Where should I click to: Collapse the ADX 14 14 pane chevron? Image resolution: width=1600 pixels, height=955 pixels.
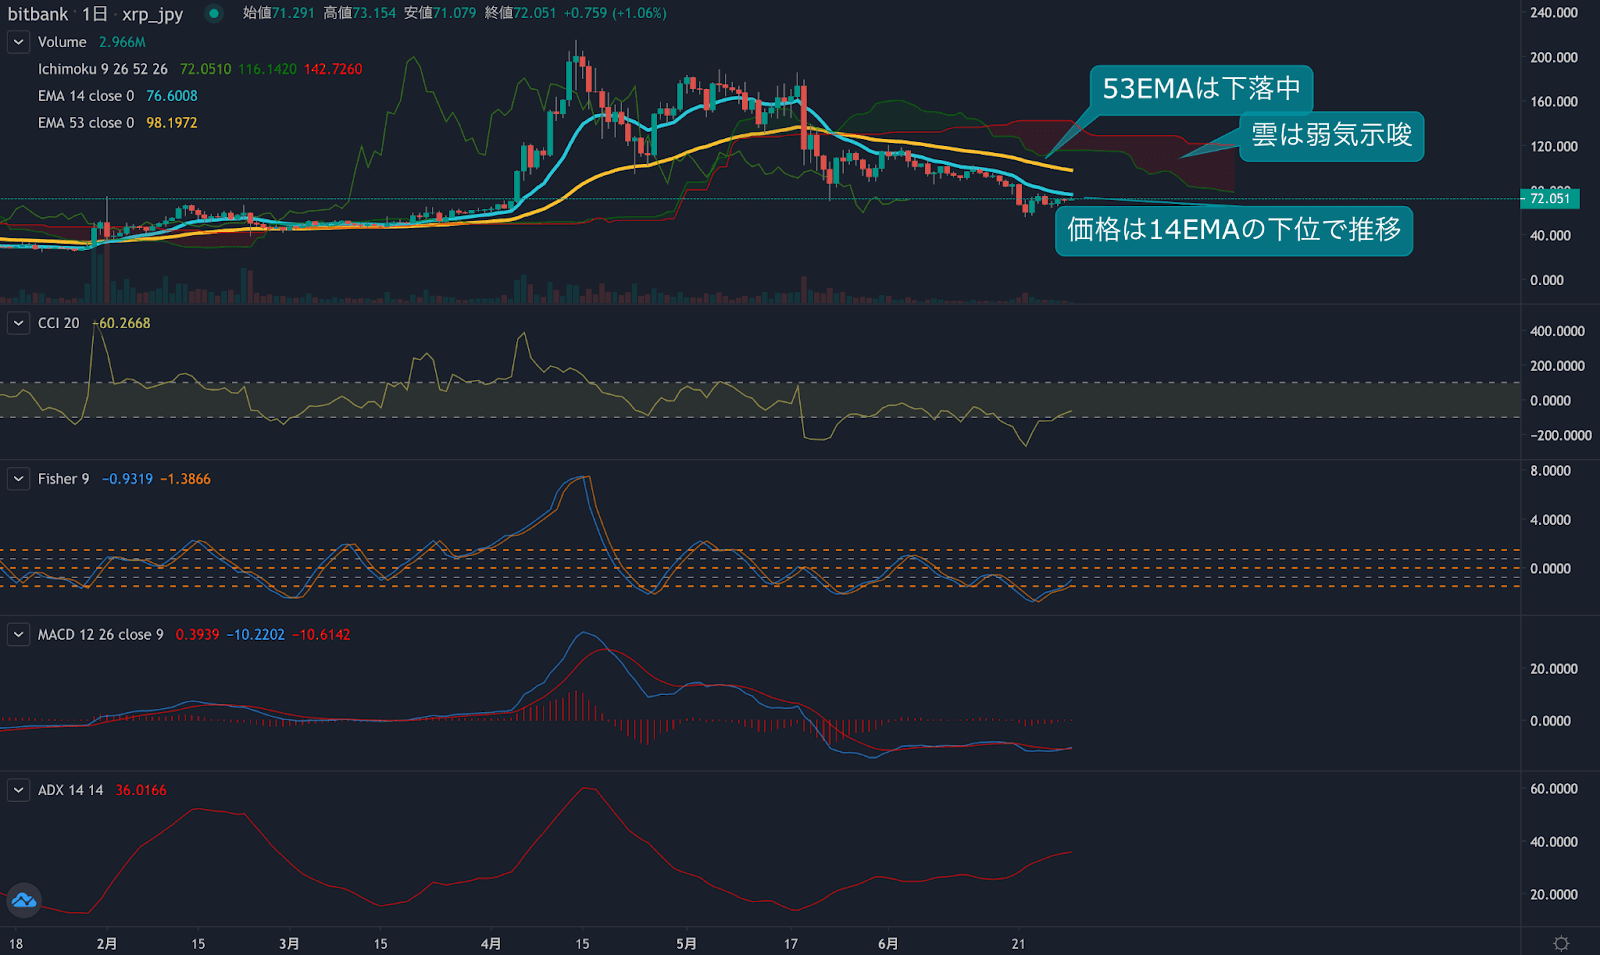(18, 790)
